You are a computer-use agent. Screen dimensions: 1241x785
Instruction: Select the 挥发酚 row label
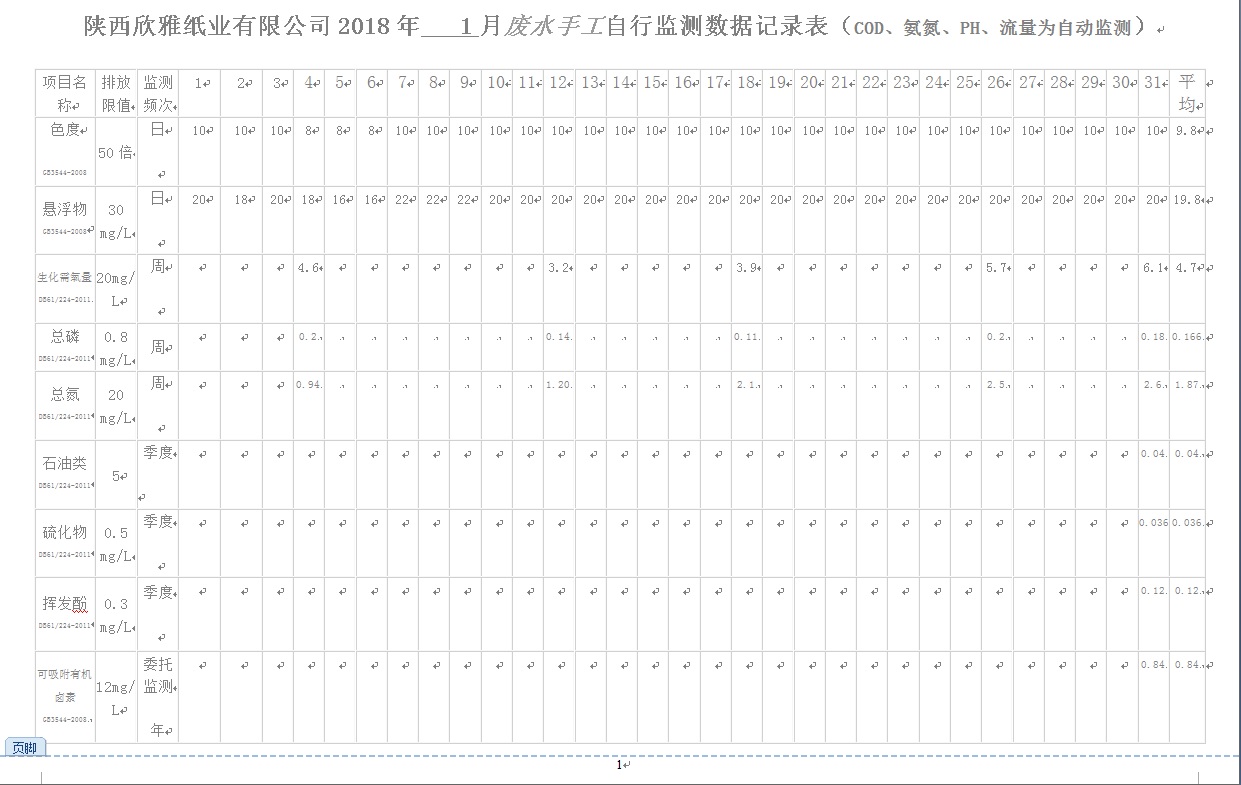click(66, 603)
